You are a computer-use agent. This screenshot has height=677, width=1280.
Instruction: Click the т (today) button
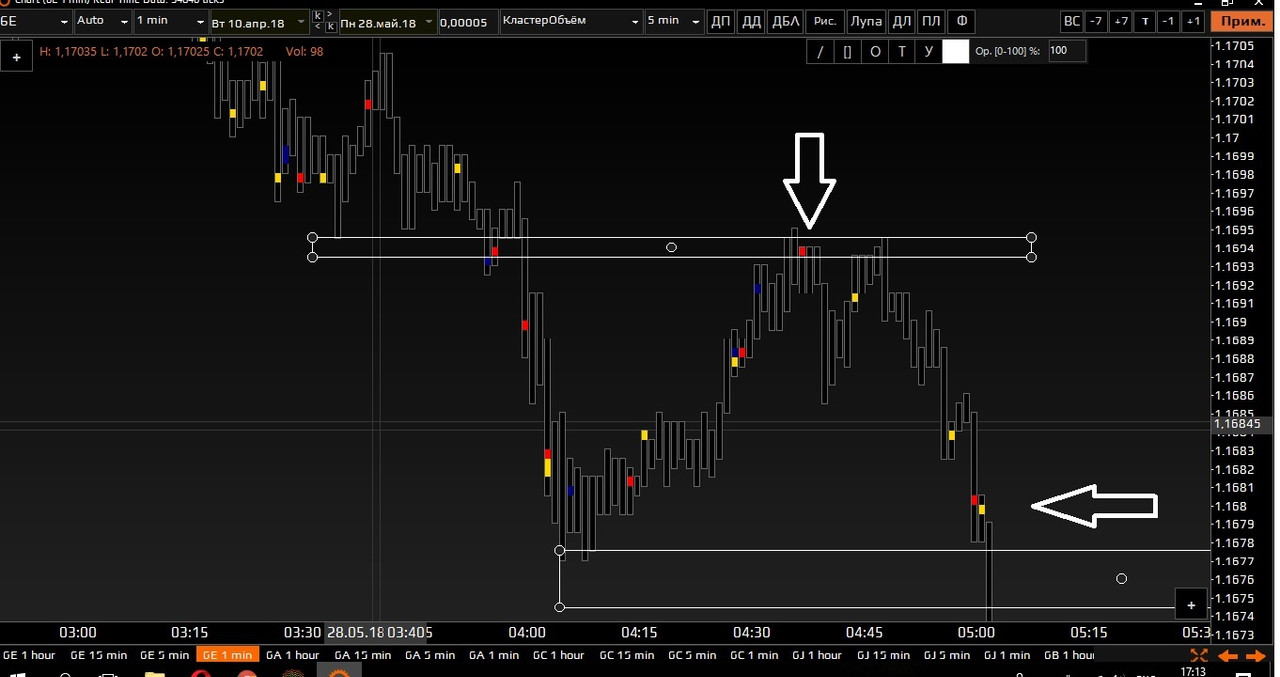point(1145,21)
